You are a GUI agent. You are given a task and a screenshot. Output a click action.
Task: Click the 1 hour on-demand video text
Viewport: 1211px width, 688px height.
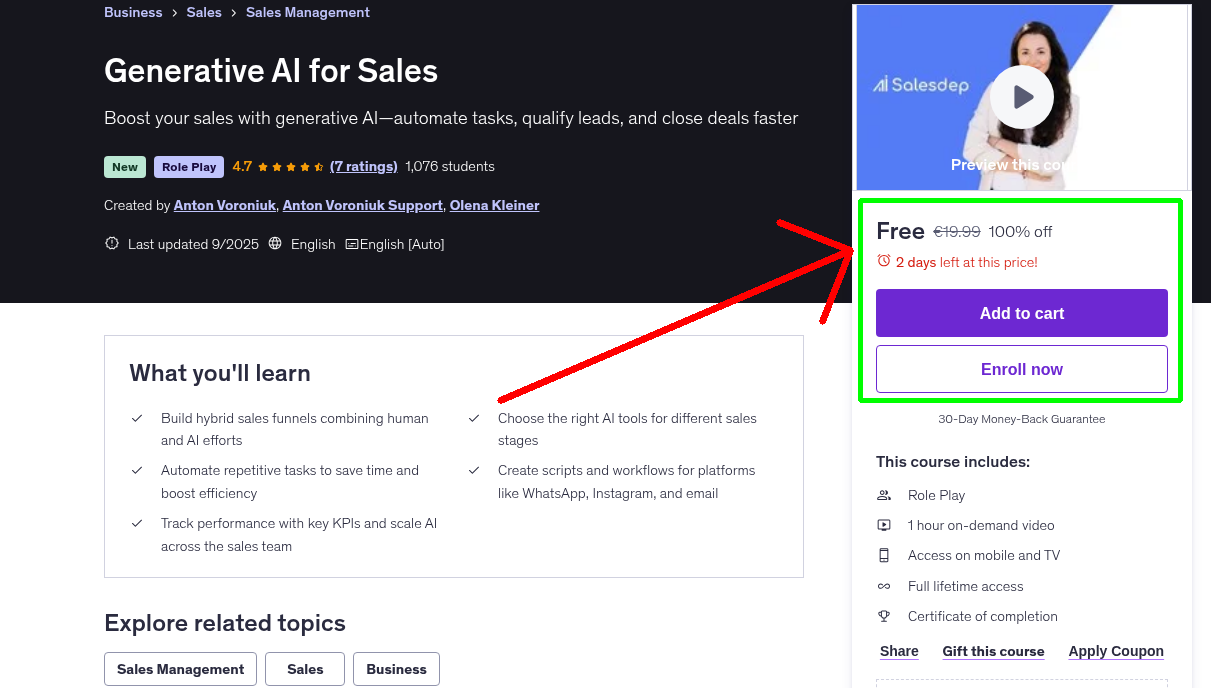tap(981, 525)
